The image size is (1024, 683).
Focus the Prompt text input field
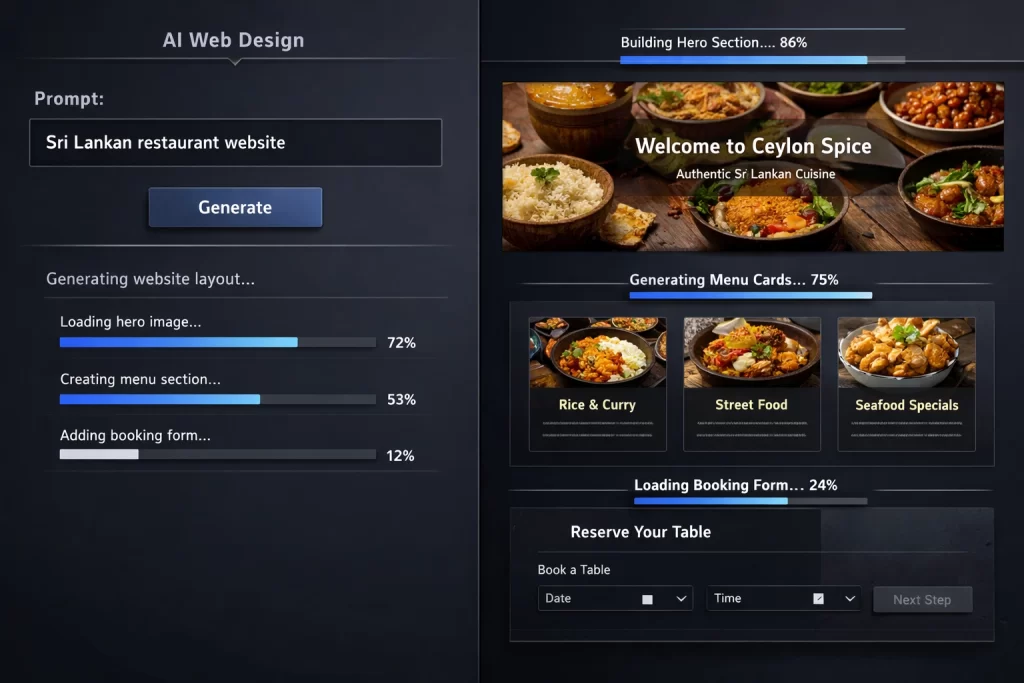click(235, 143)
